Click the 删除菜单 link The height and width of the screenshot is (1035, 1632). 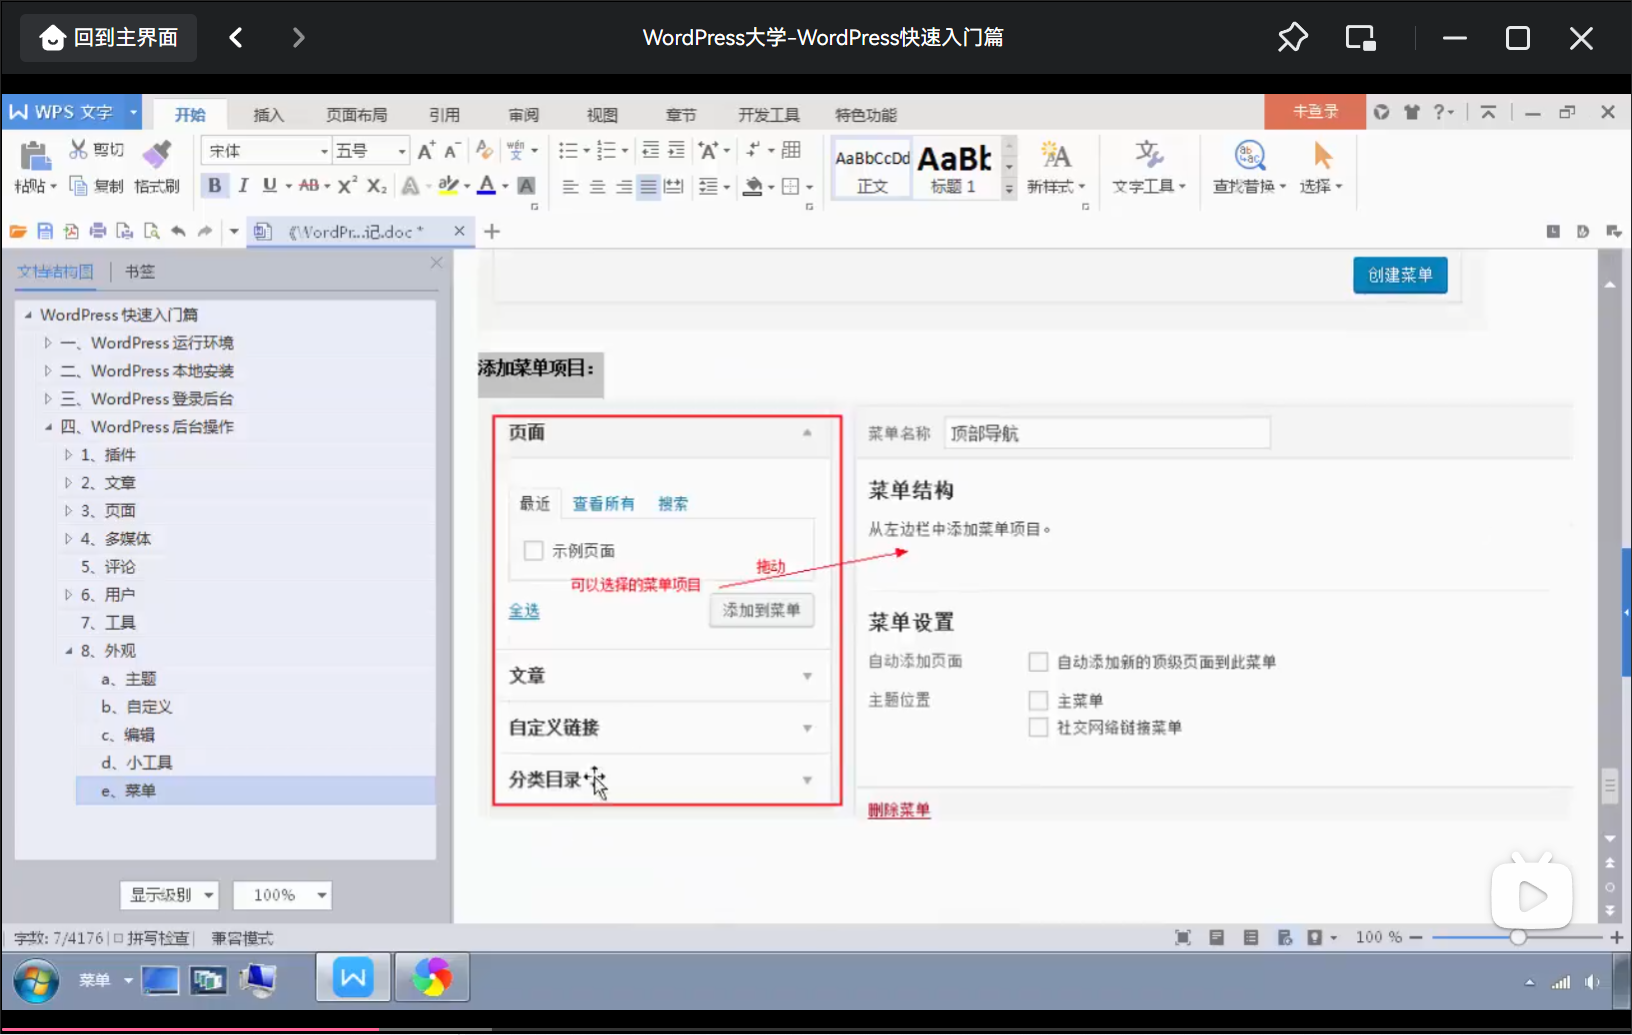[x=899, y=810]
